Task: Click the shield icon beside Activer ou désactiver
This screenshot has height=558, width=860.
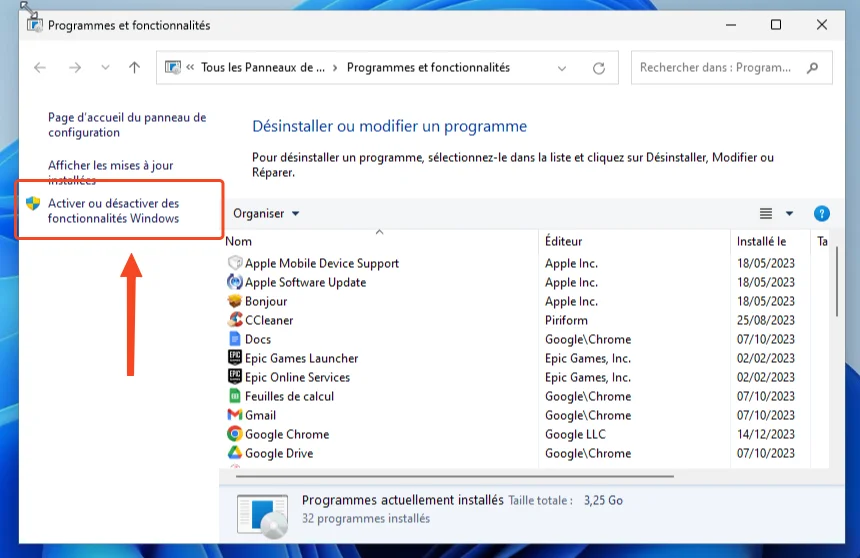Action: pos(33,204)
